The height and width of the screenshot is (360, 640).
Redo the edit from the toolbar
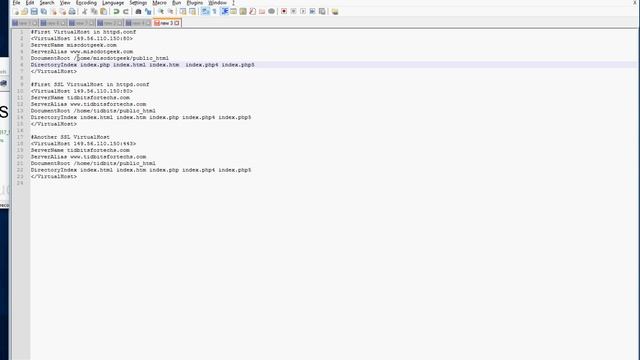(126, 11)
